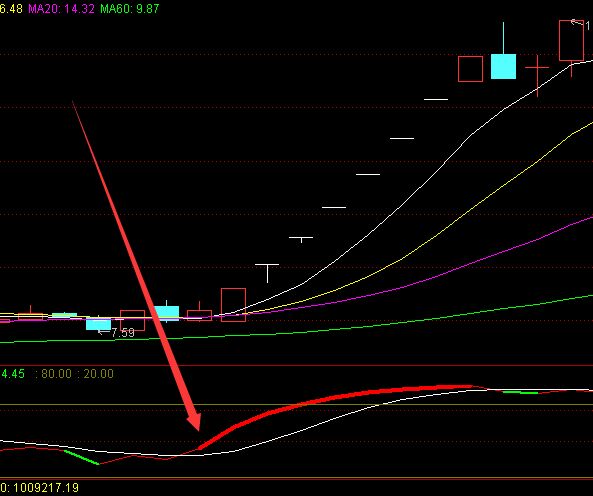Screen dimensions: 593x496
Task: Click the 7.59 low price marker
Action: pos(123,333)
